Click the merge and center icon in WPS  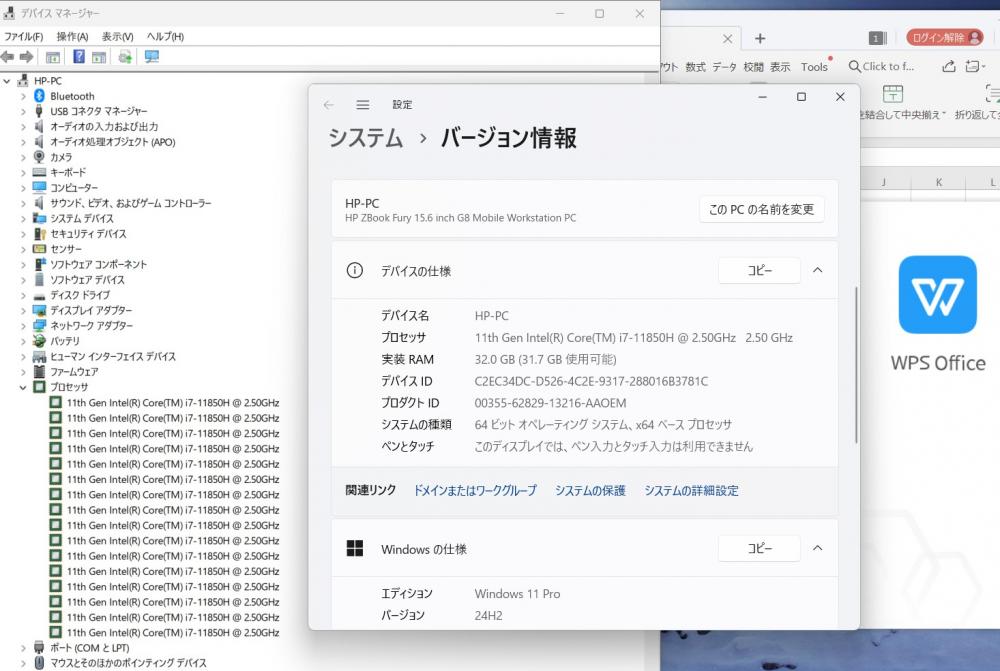[892, 94]
